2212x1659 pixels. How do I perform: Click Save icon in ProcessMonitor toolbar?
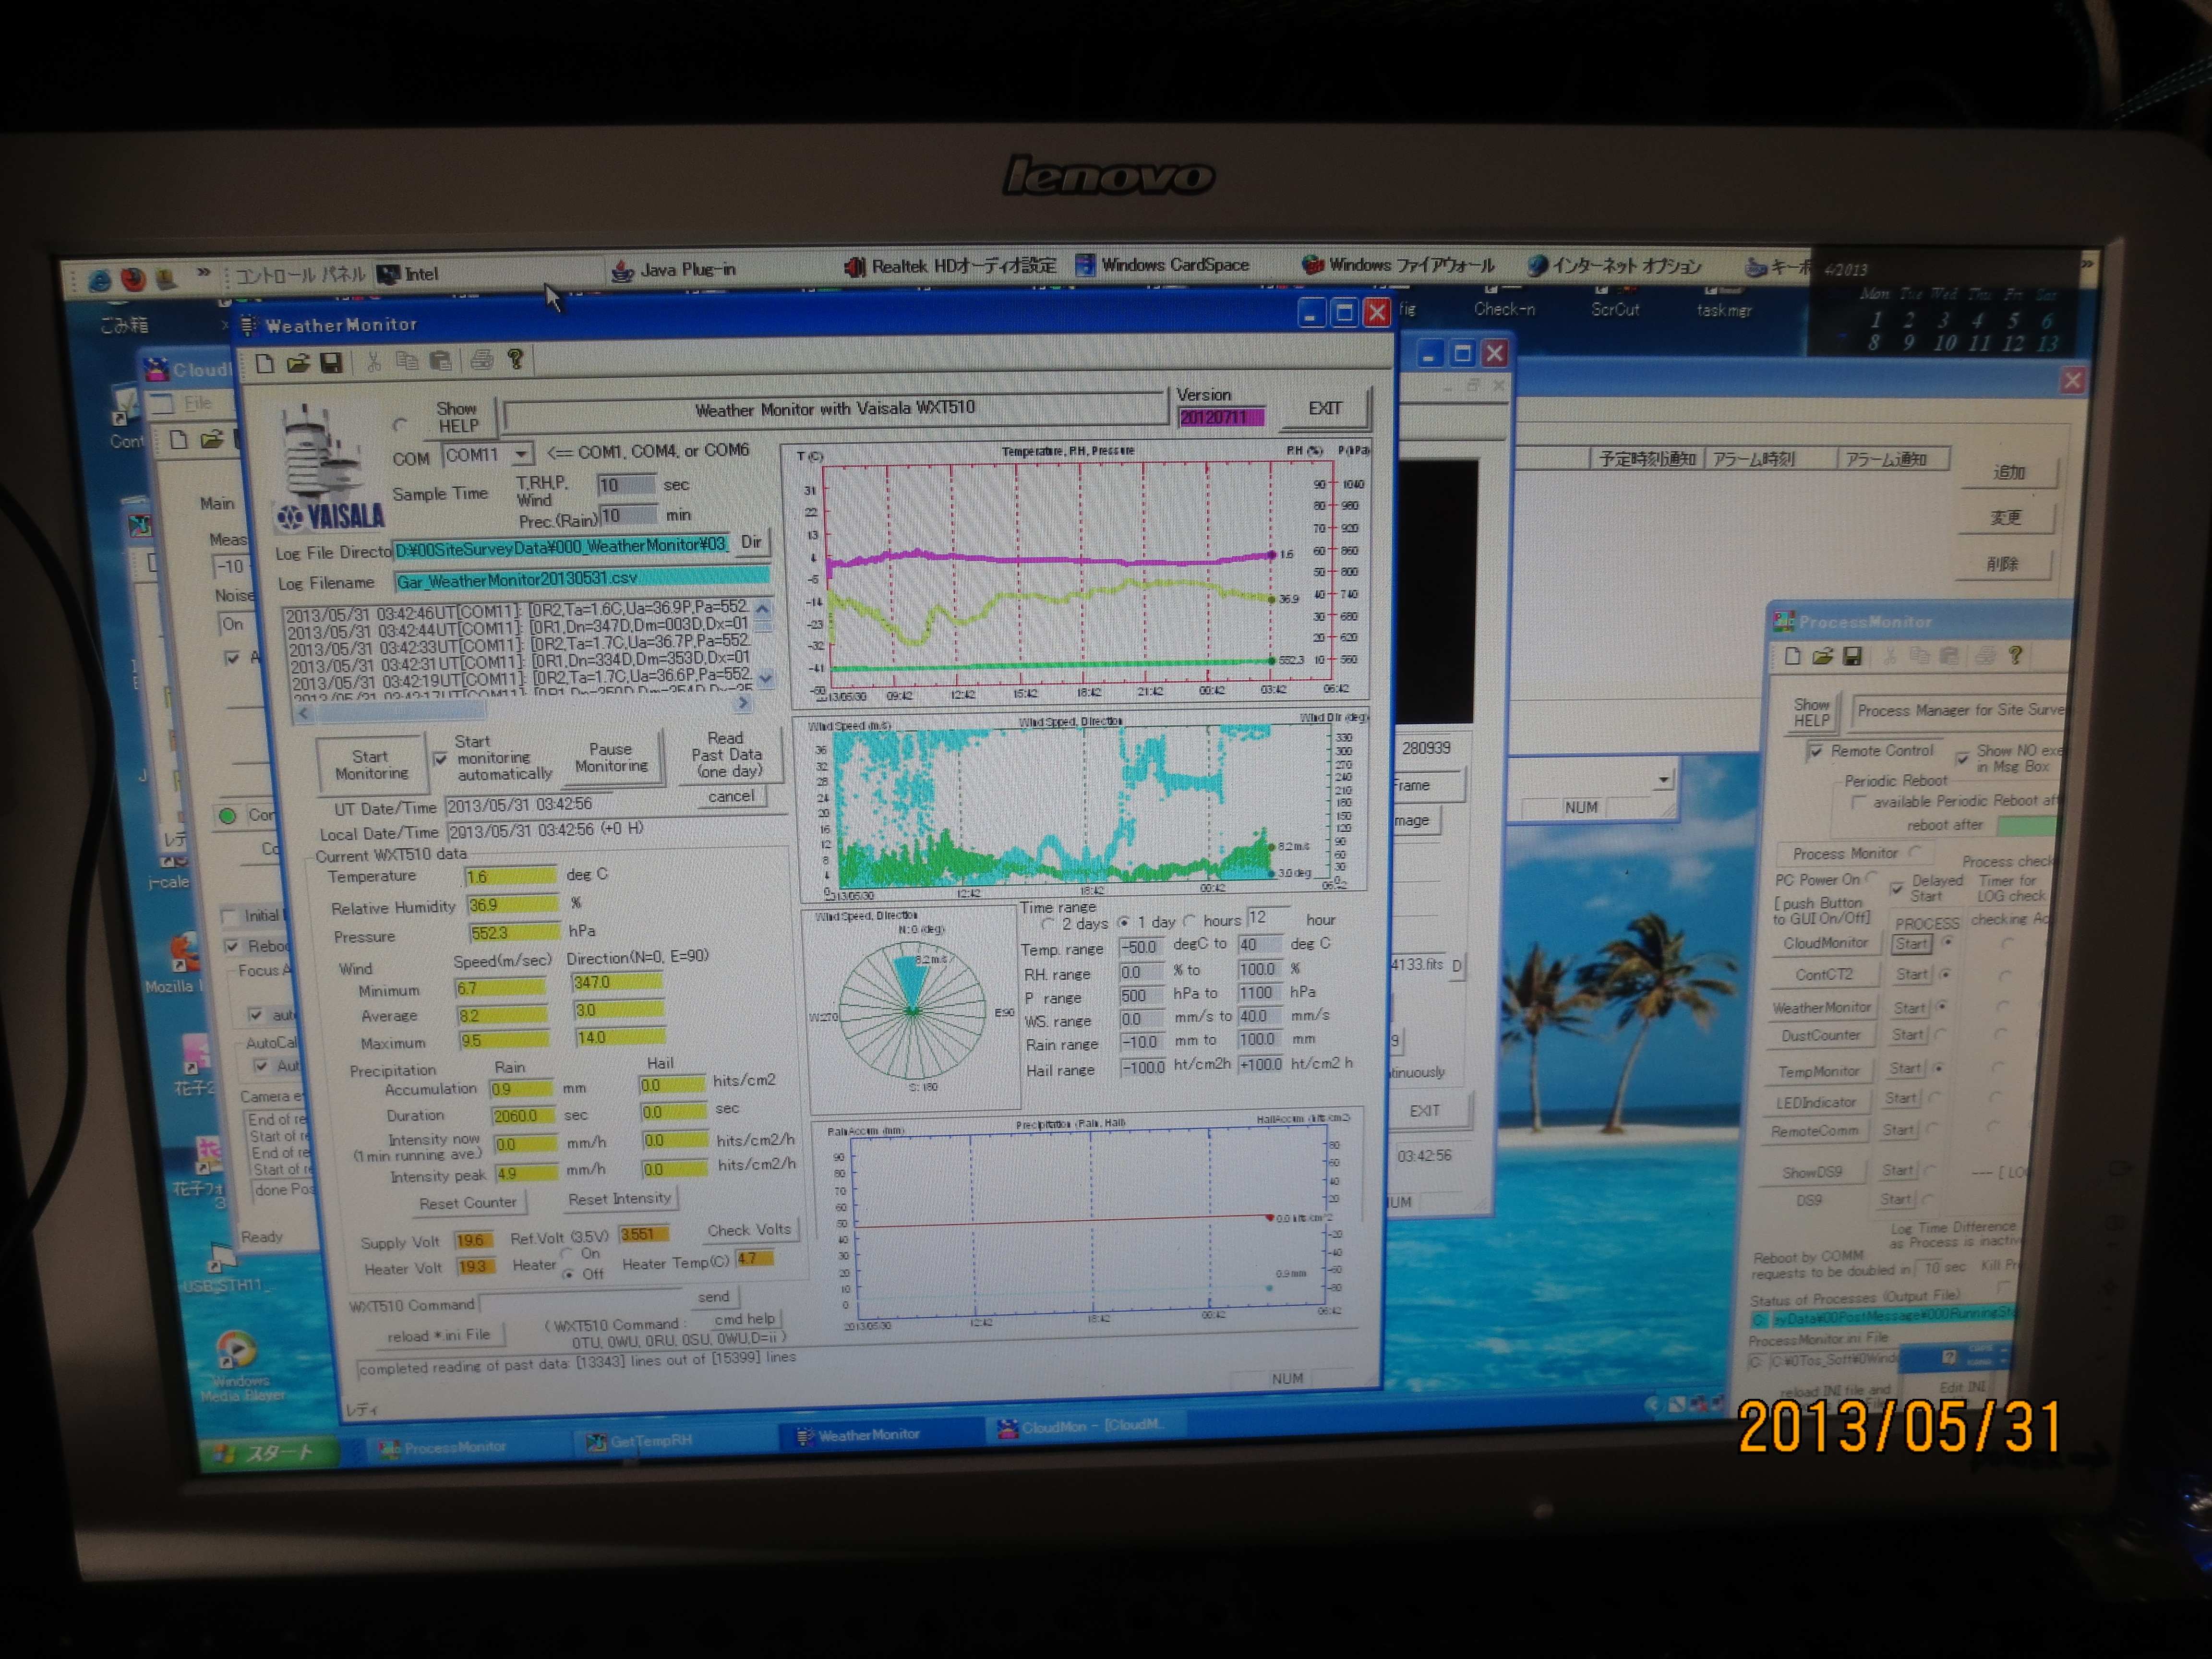[x=1853, y=656]
